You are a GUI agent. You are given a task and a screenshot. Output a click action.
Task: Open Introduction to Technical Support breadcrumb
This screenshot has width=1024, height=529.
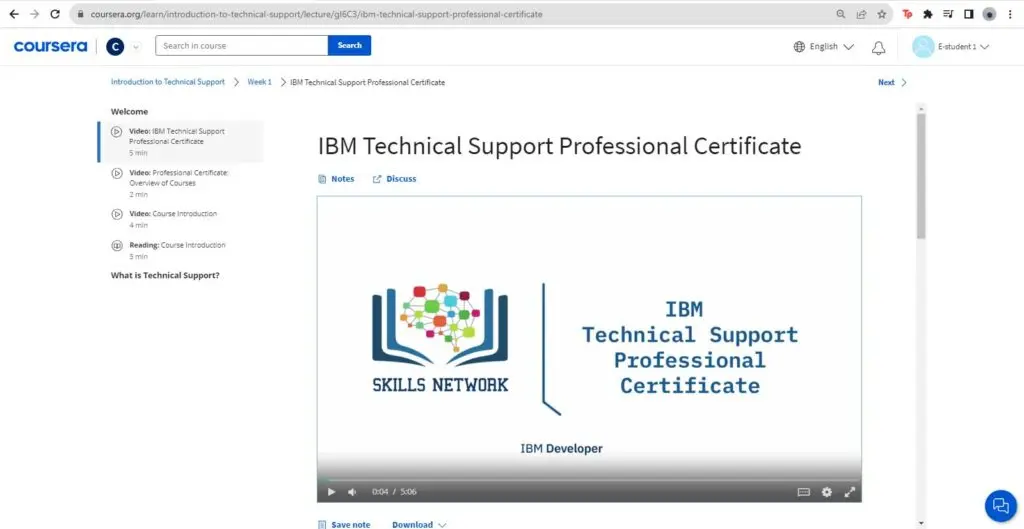pyautogui.click(x=168, y=82)
